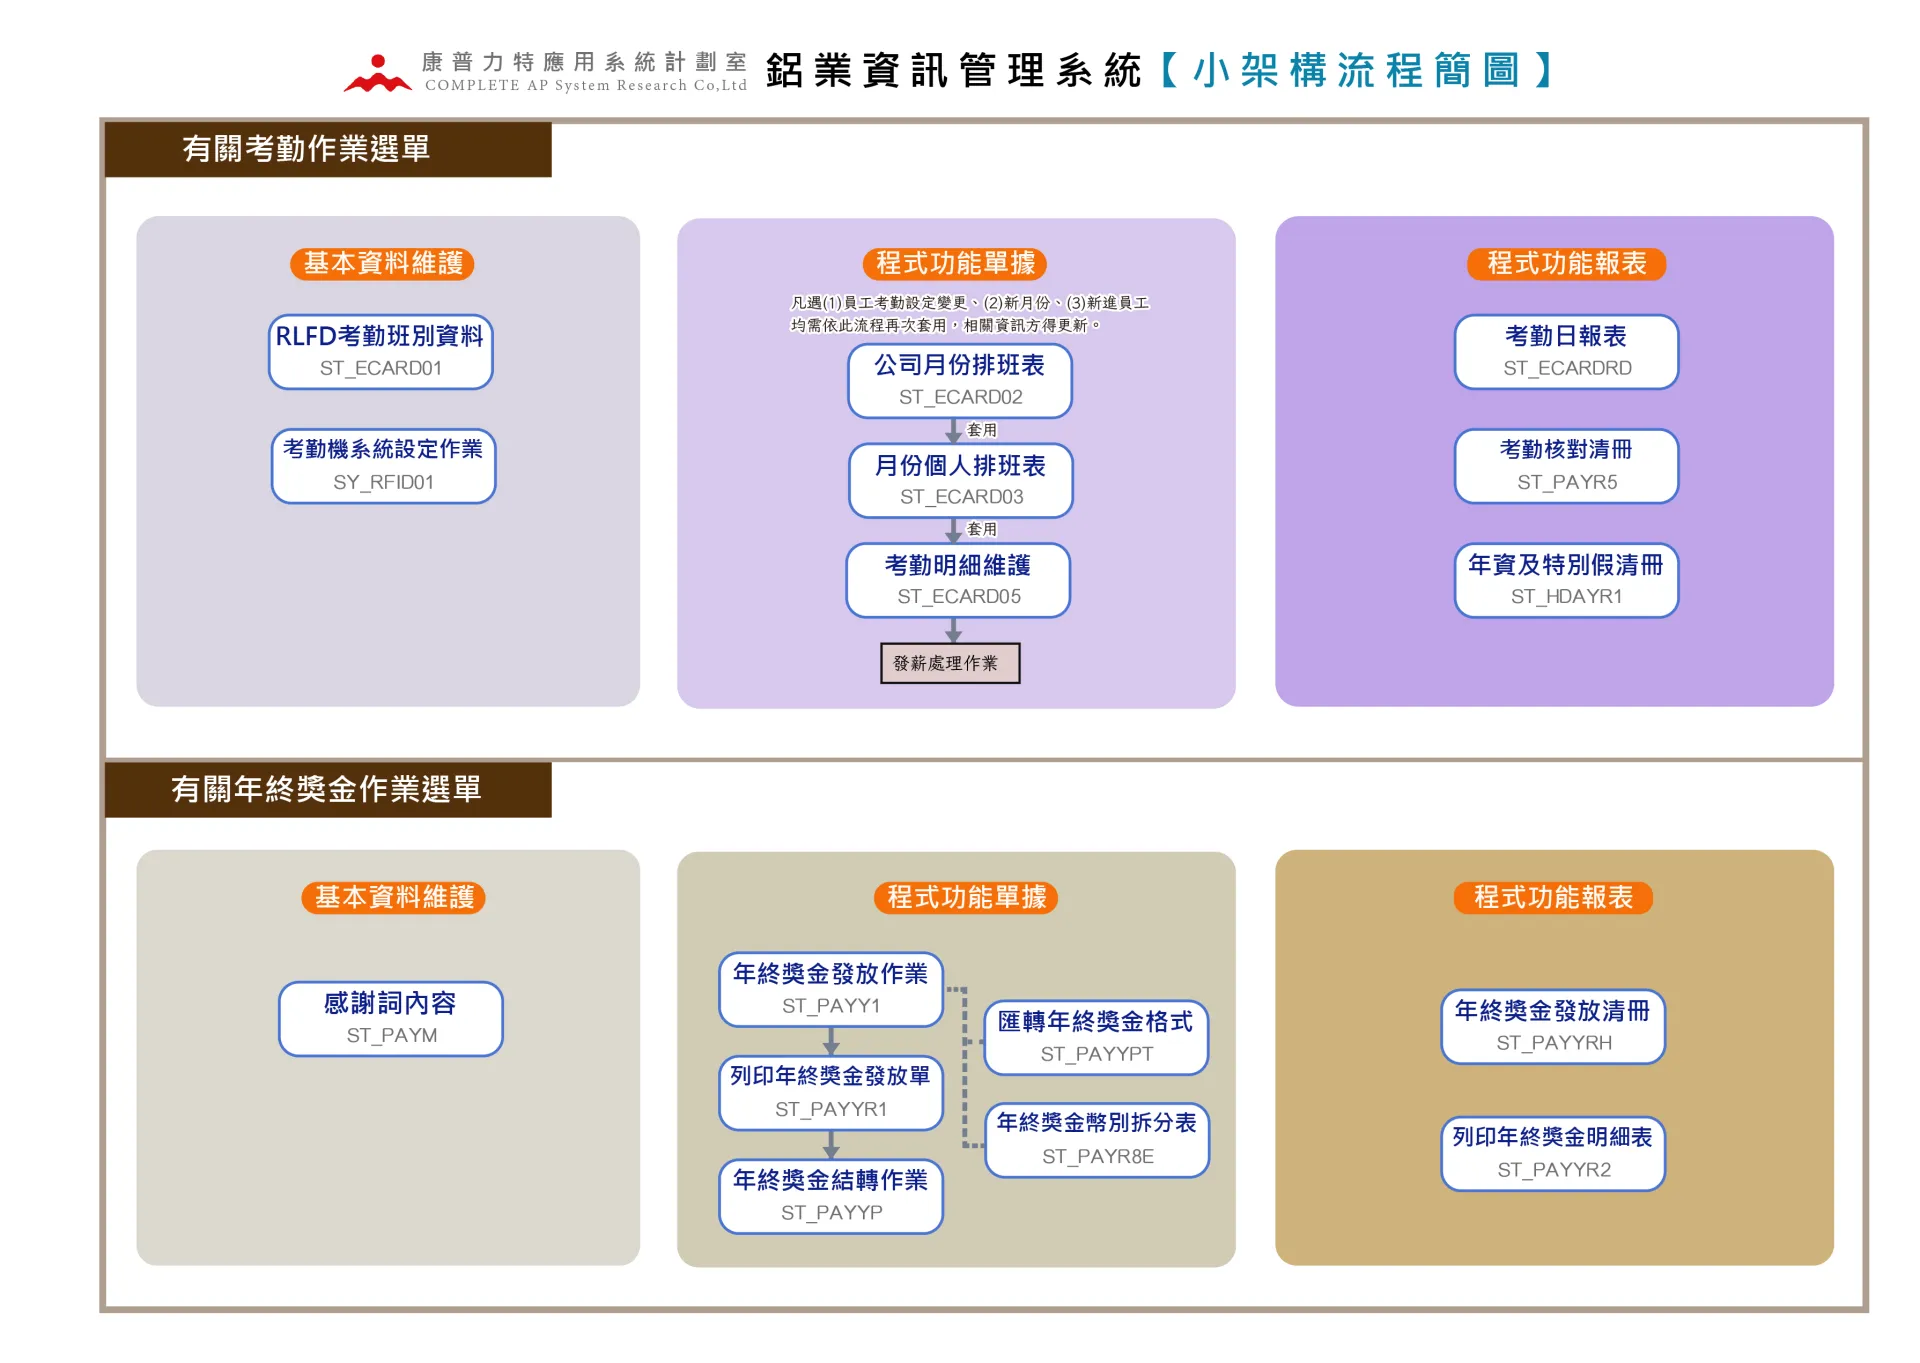Open 列印年終獎金發放單 ST_PAYYR1
Image resolution: width=1920 pixels, height=1363 pixels.
[831, 1093]
